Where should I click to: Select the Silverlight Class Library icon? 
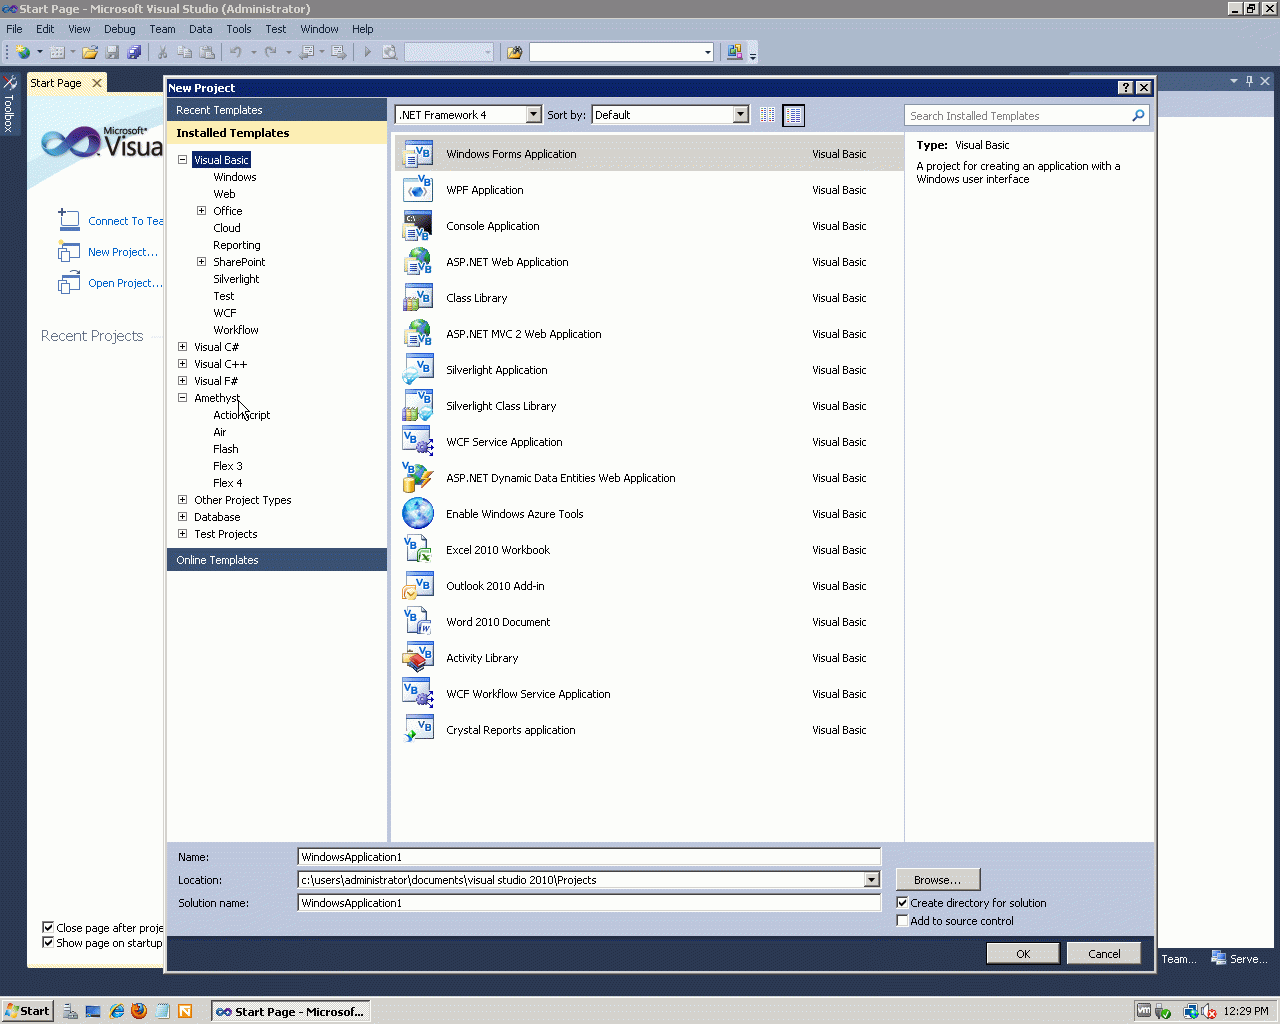click(x=418, y=406)
